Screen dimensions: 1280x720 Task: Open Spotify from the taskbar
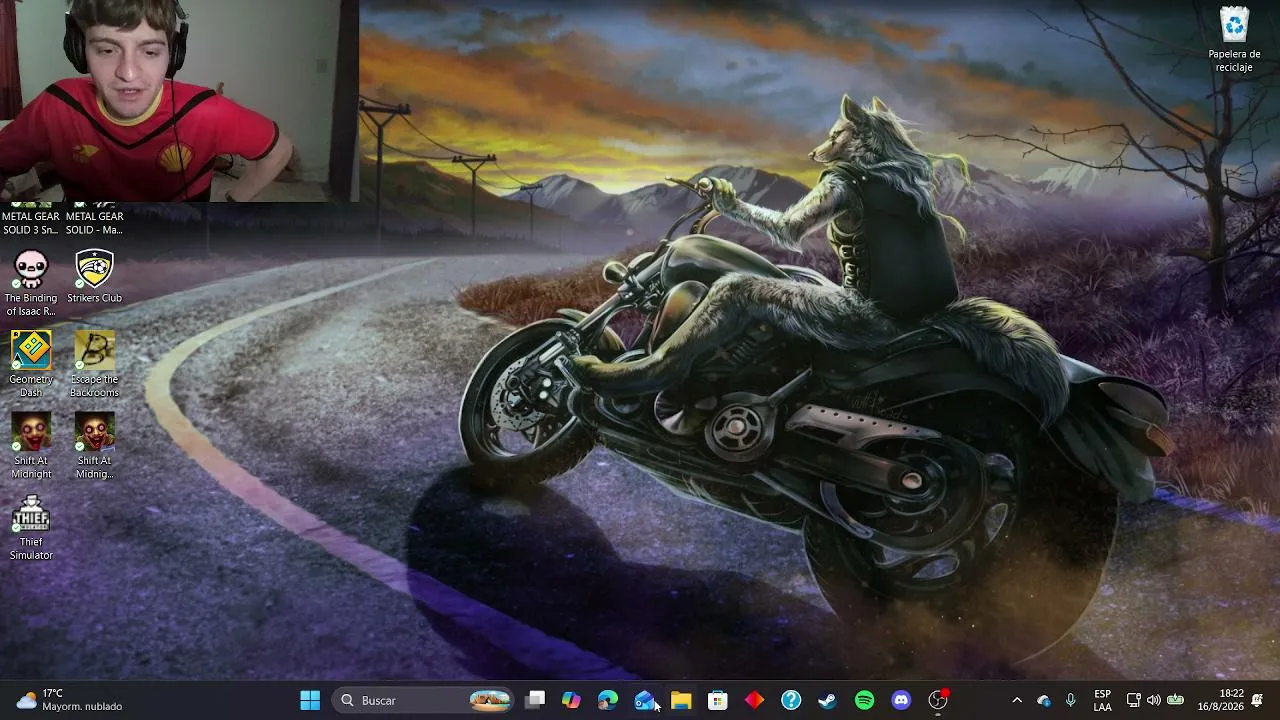click(864, 700)
